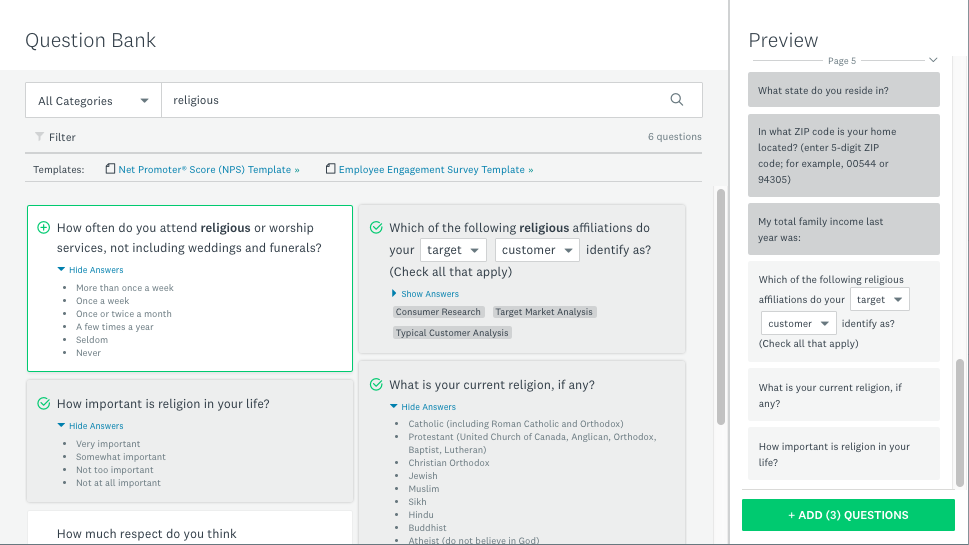Screen dimensions: 969x545
Task: Uncheck the 'What is your current religion' question
Action: click(376, 385)
